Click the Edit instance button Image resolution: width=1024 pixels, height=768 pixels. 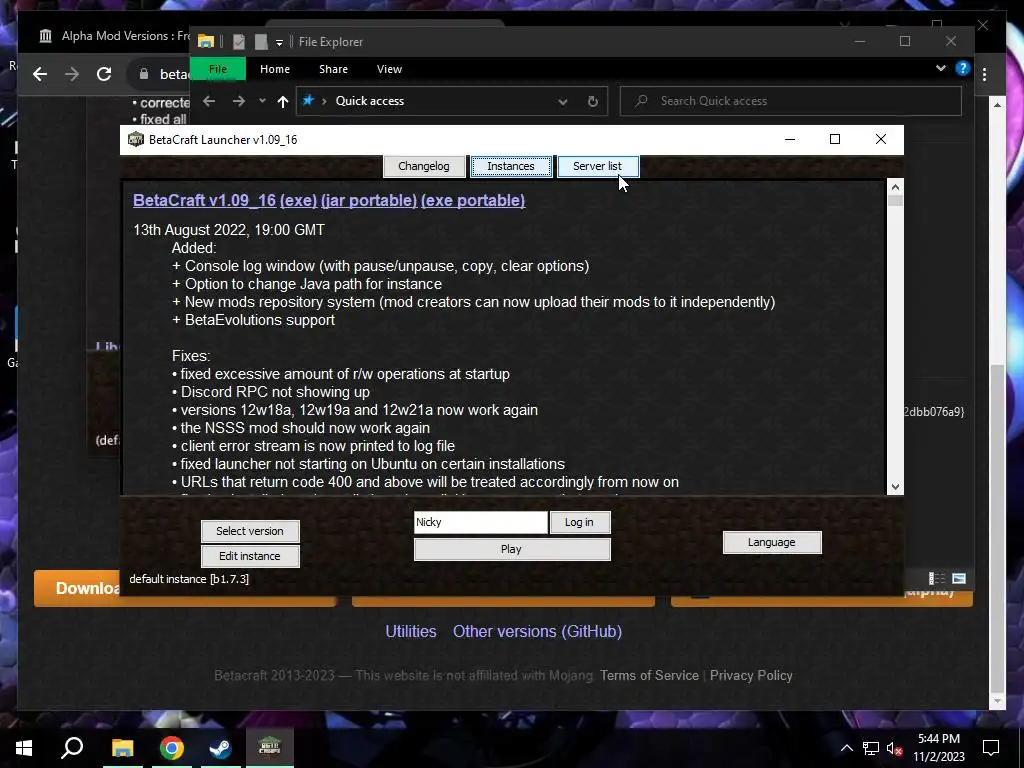tap(250, 556)
